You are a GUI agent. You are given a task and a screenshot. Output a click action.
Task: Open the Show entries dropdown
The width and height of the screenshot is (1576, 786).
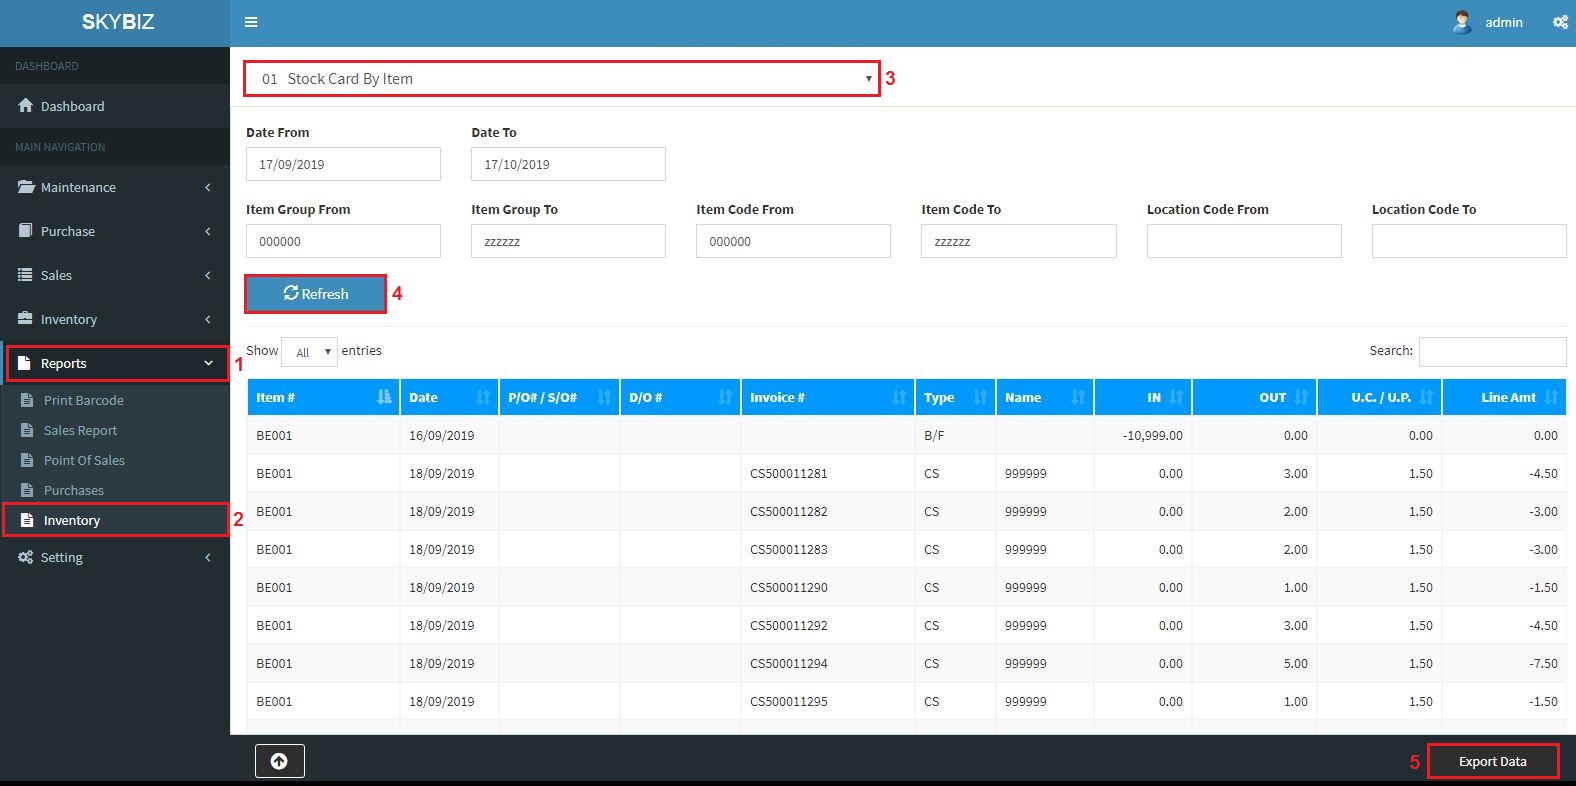(309, 352)
